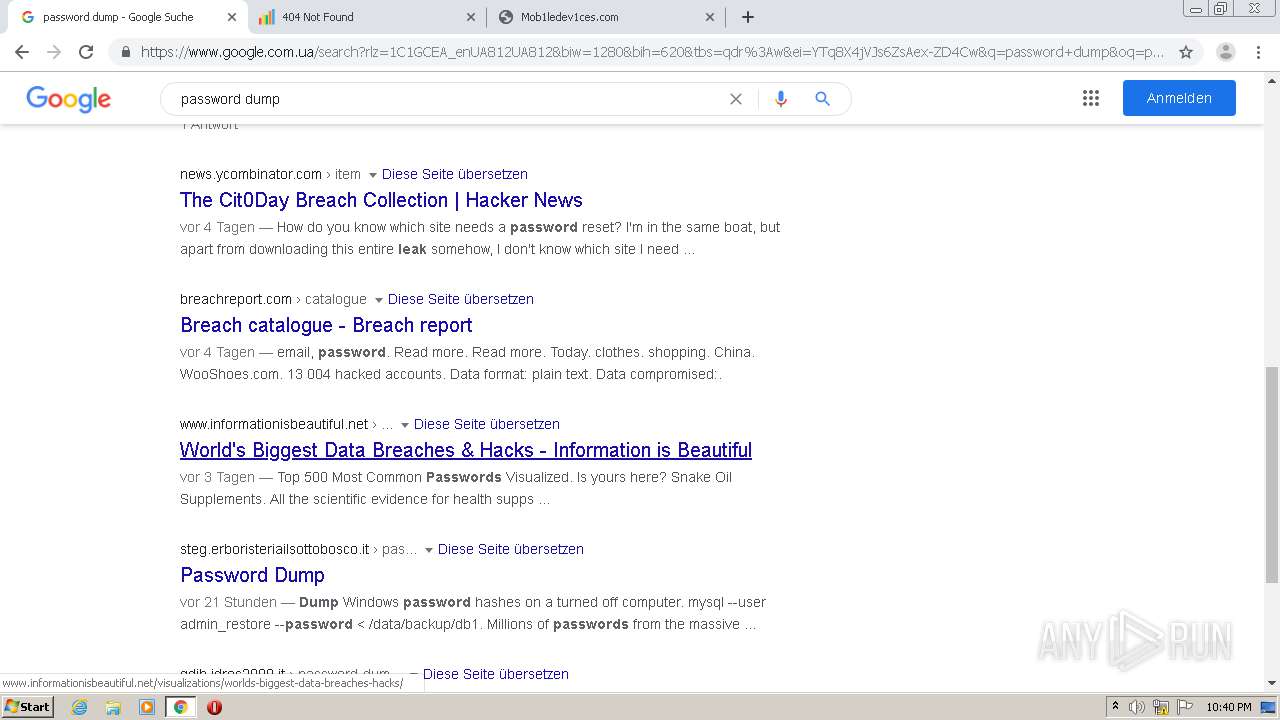Expand dropdown next to informationisbeautiful.net
The height and width of the screenshot is (720, 1280).
coord(405,425)
